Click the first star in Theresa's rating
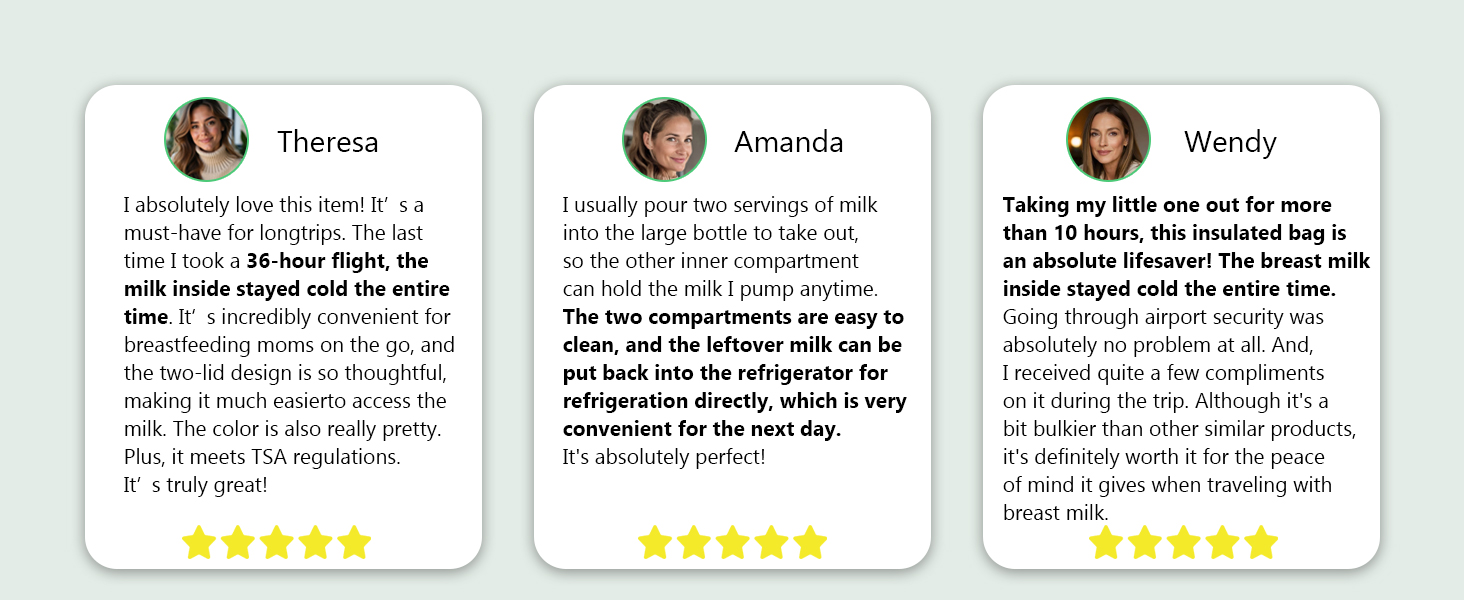Screen dimensions: 1464x600 (199, 542)
